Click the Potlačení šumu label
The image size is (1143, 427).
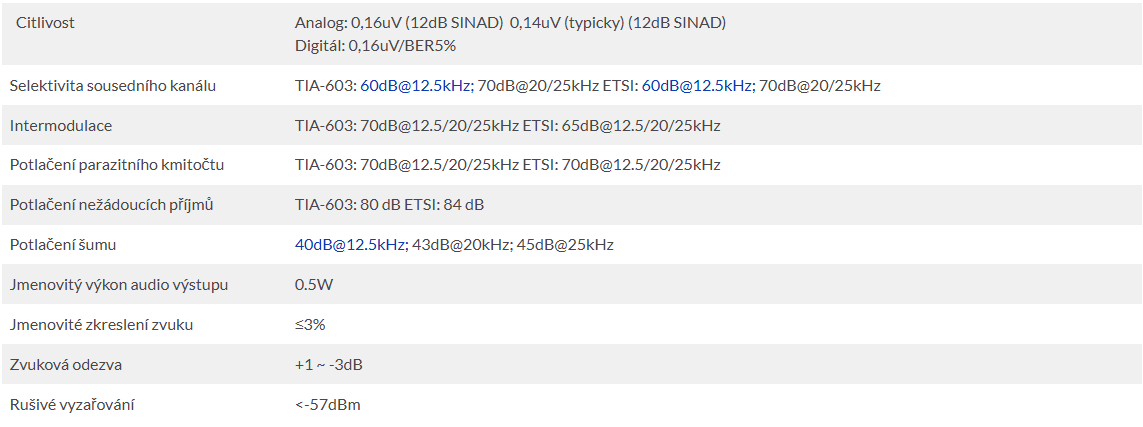63,245
